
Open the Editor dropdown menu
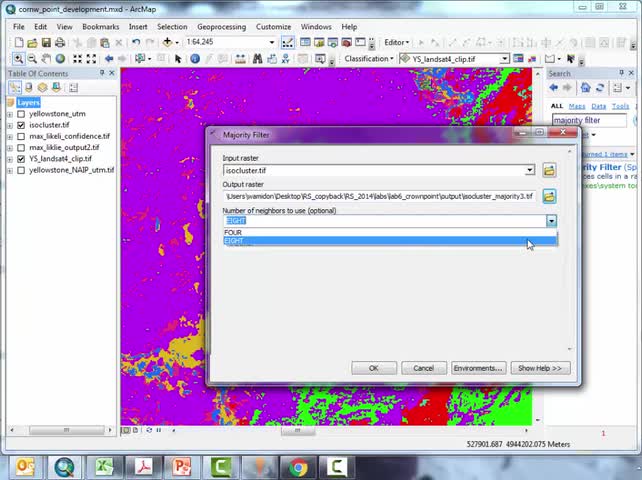(x=396, y=42)
